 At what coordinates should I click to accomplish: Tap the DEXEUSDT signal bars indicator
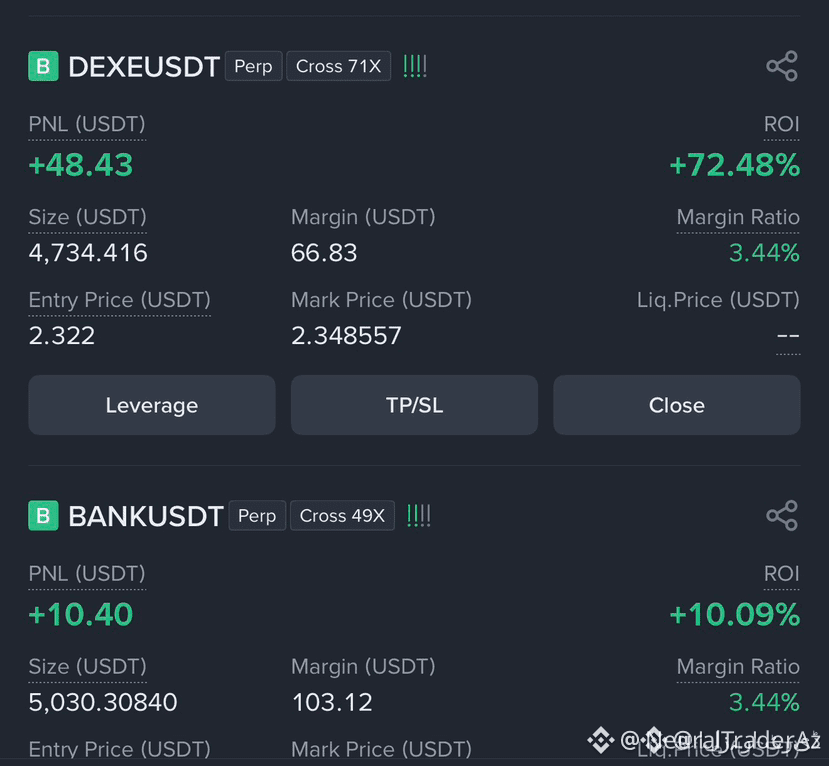414,67
